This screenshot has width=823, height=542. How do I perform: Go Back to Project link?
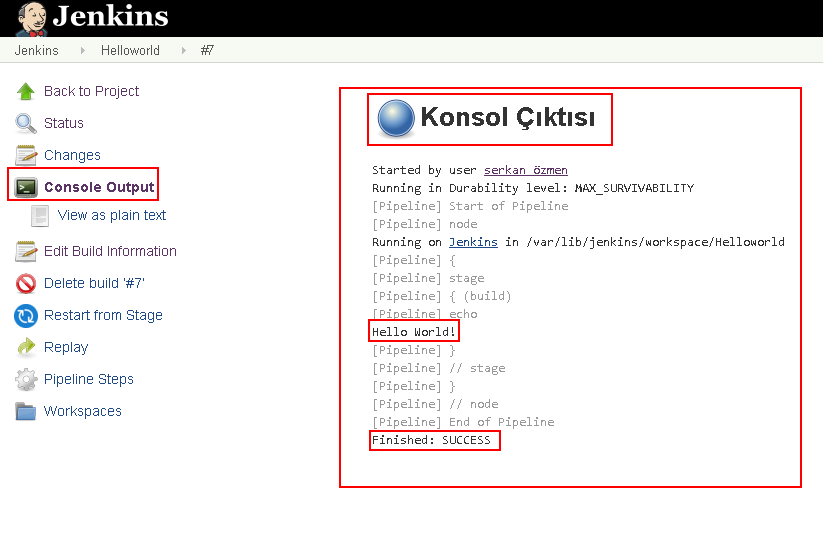pos(91,91)
